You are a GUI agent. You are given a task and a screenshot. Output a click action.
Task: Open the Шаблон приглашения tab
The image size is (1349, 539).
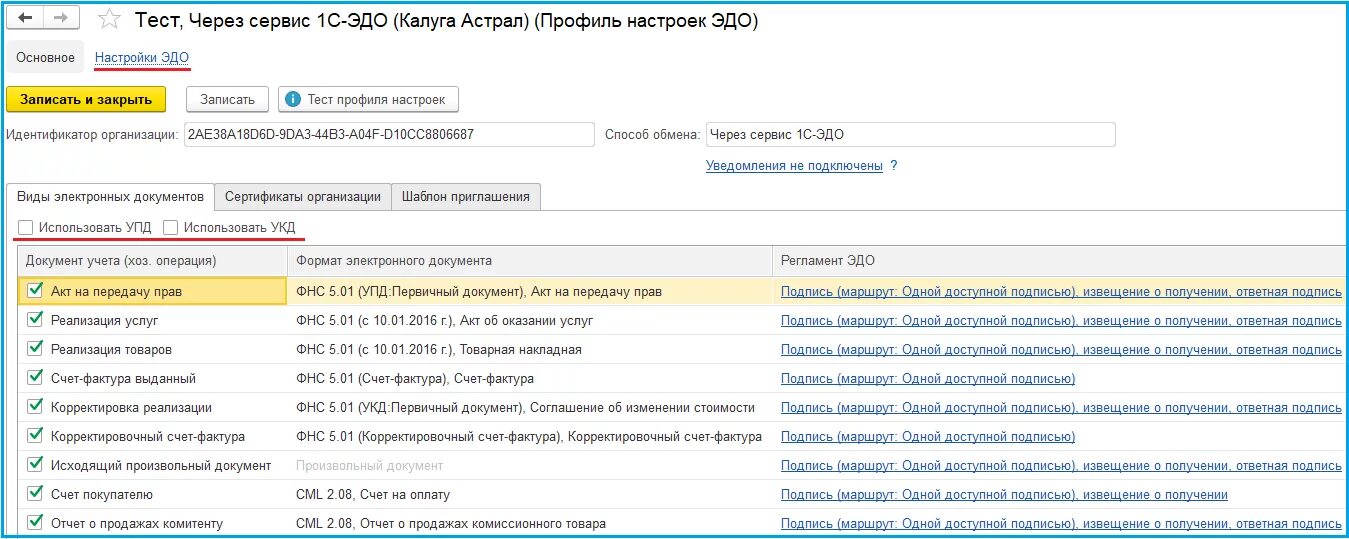click(x=466, y=197)
